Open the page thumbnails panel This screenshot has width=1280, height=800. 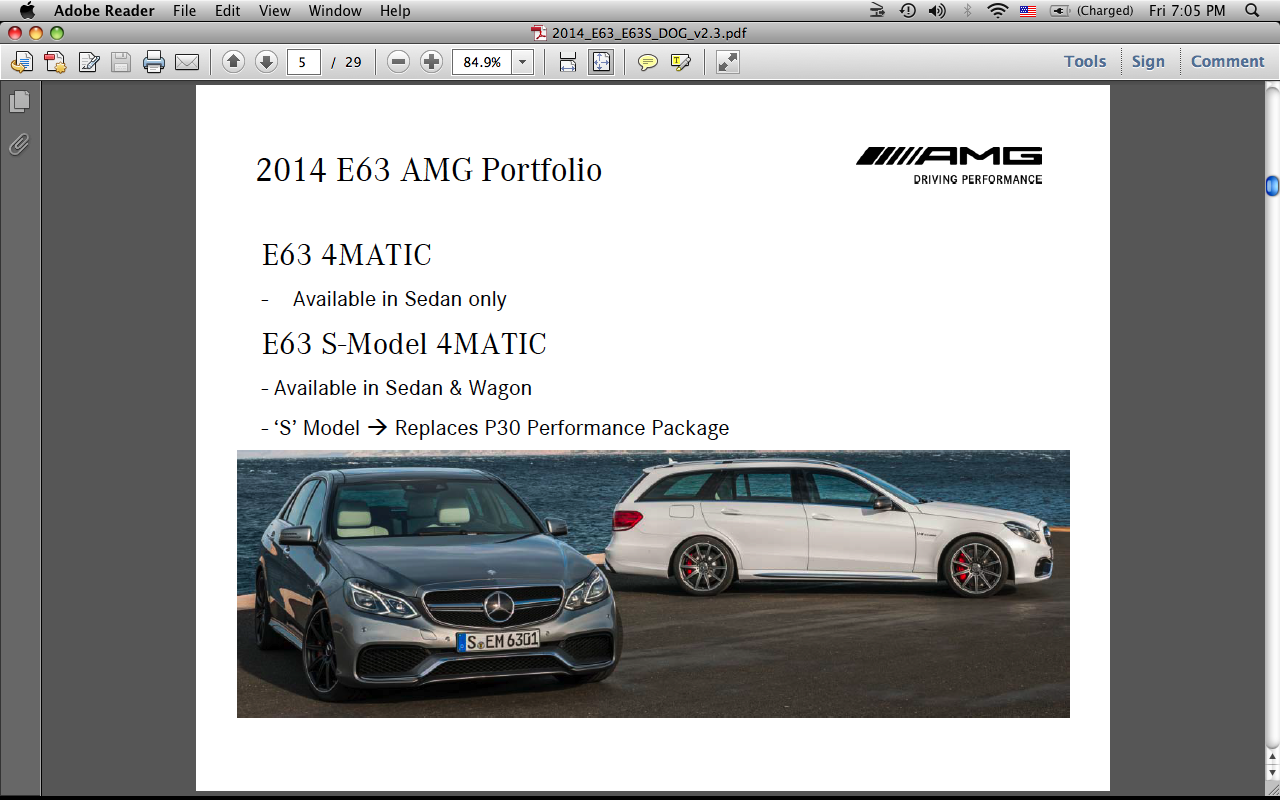click(x=19, y=102)
